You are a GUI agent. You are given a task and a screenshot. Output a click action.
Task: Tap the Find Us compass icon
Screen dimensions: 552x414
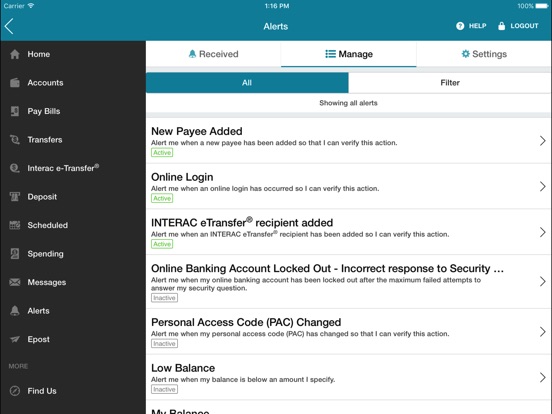click(15, 391)
